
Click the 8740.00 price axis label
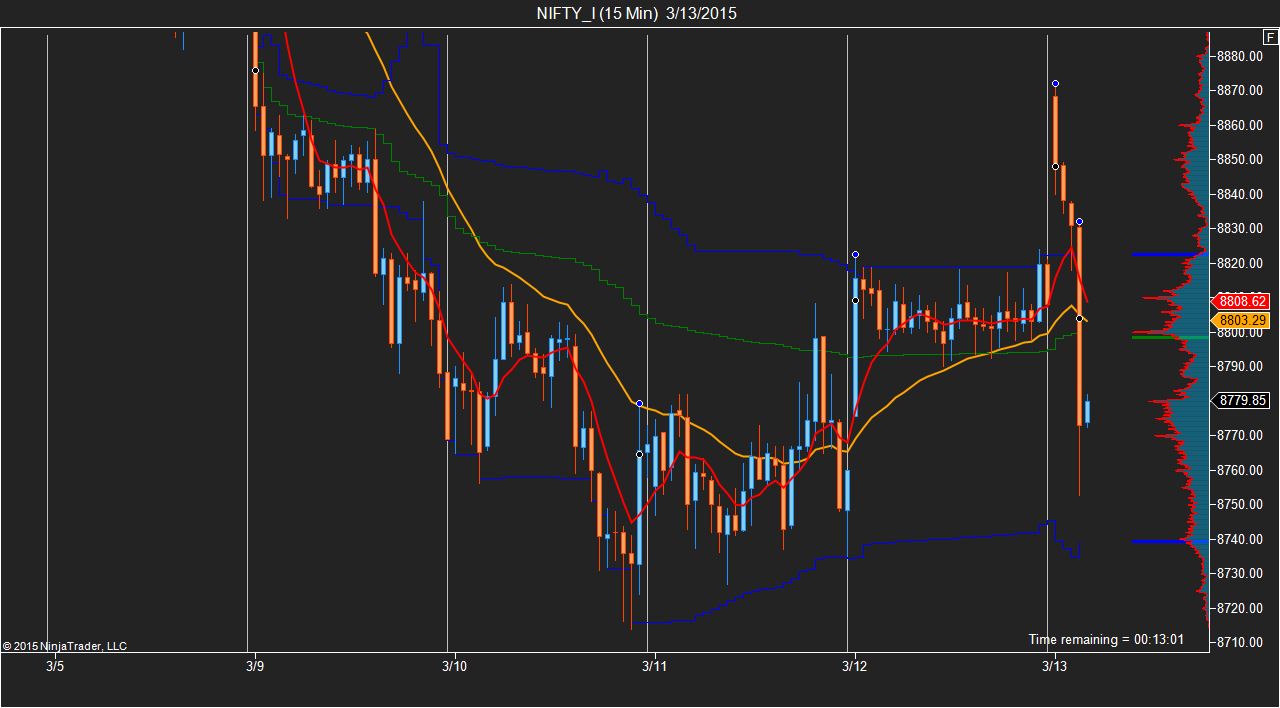pos(1242,539)
